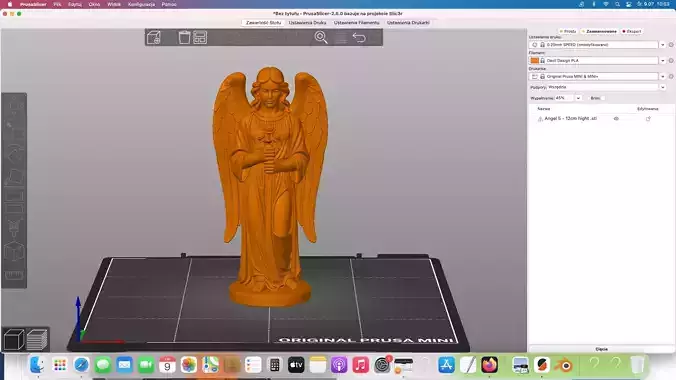The width and height of the screenshot is (676, 380).
Task: Switch to Ustawienia Filamentu tab
Action: click(x=357, y=22)
